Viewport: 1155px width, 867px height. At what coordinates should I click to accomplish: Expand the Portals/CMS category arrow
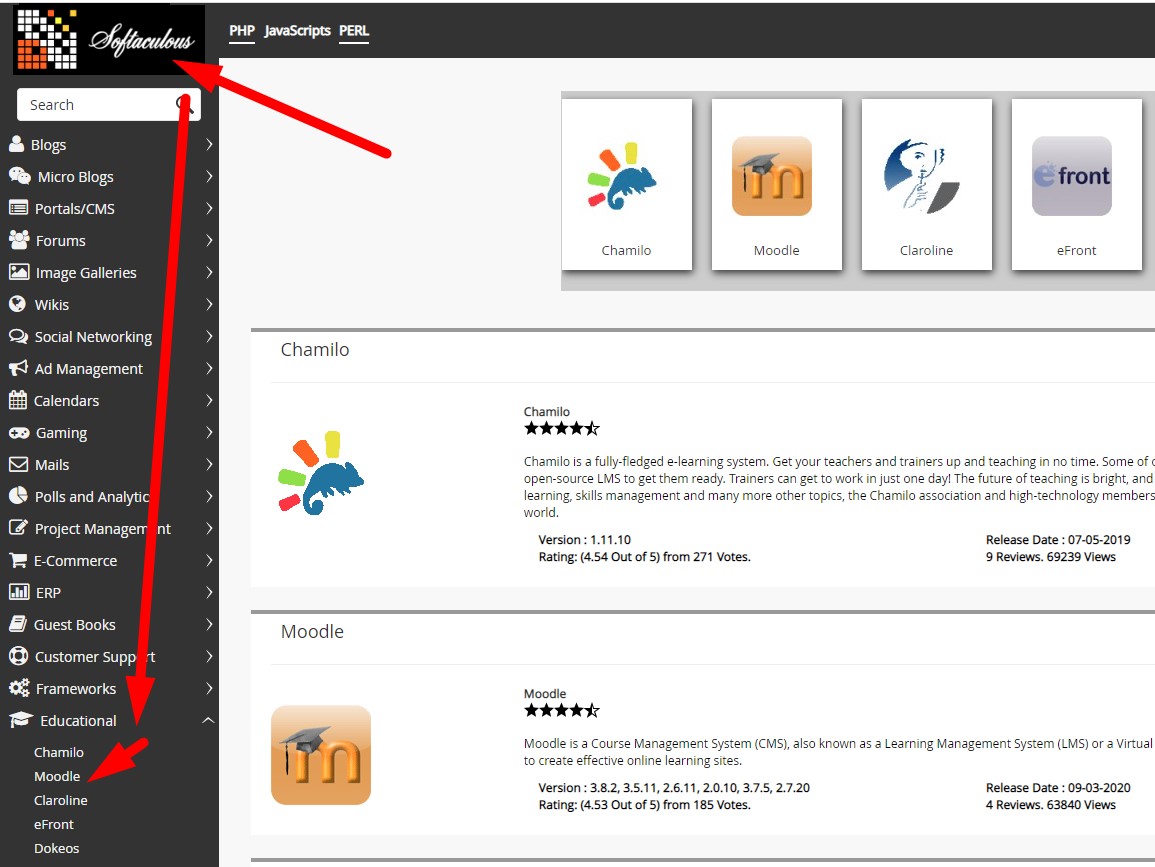(208, 208)
